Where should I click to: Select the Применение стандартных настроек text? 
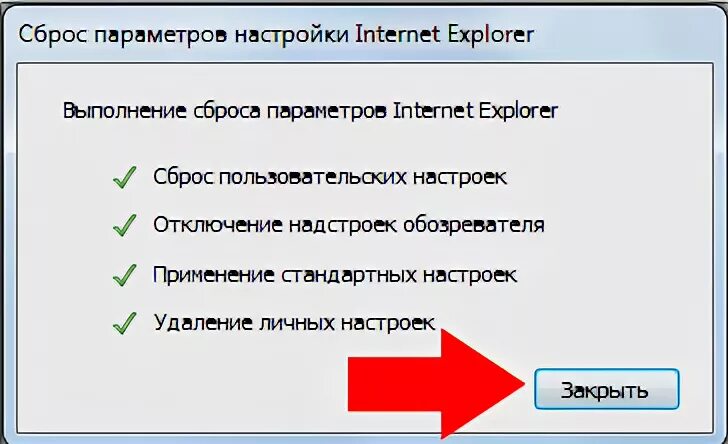(335, 275)
